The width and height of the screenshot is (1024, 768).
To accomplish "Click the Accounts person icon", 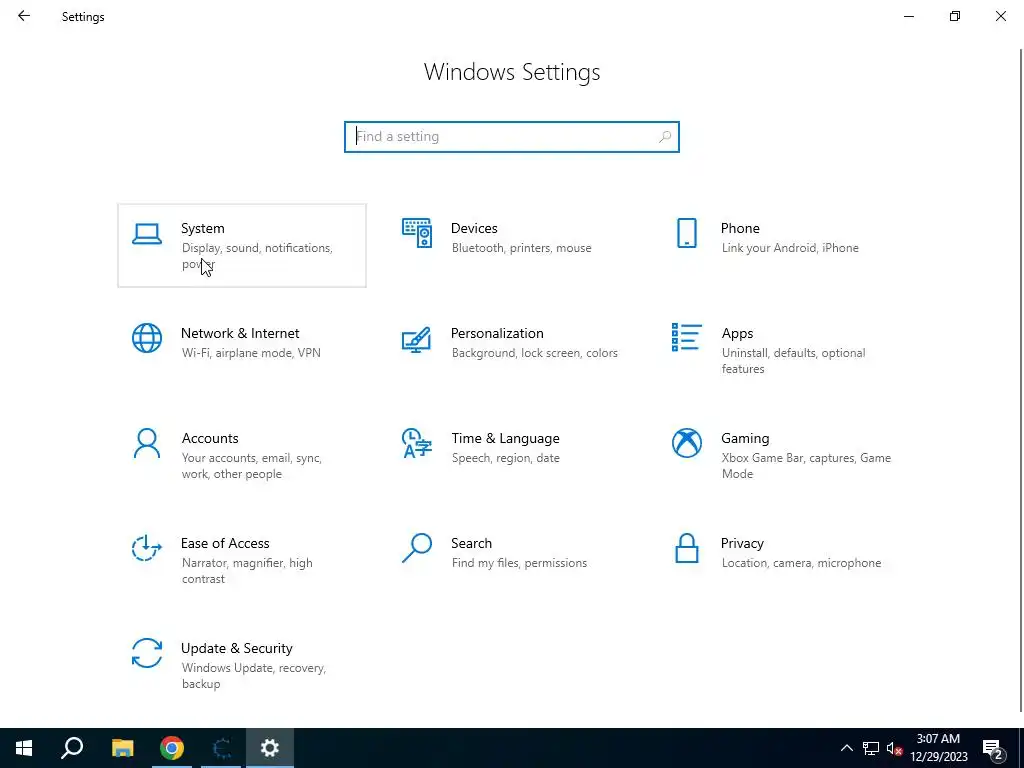I will pos(146,443).
